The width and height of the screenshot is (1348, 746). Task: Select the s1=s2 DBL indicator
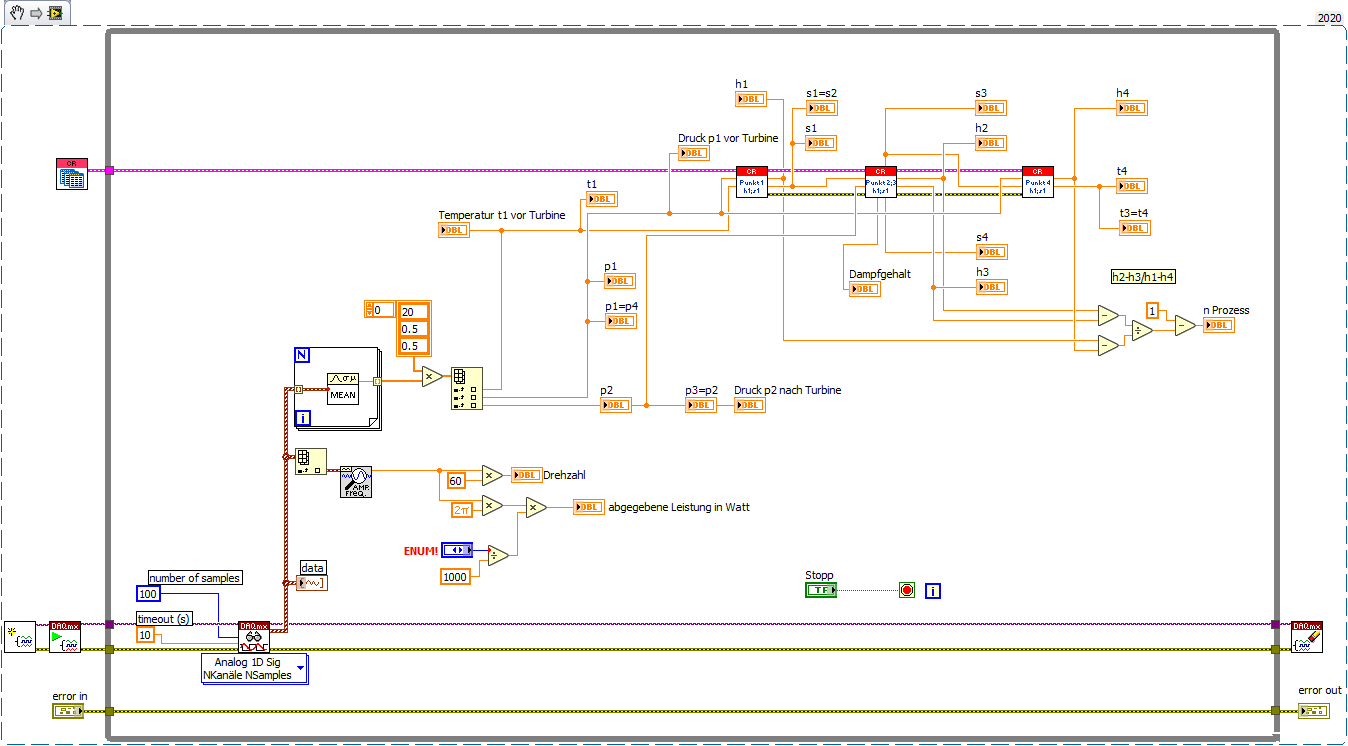click(822, 108)
